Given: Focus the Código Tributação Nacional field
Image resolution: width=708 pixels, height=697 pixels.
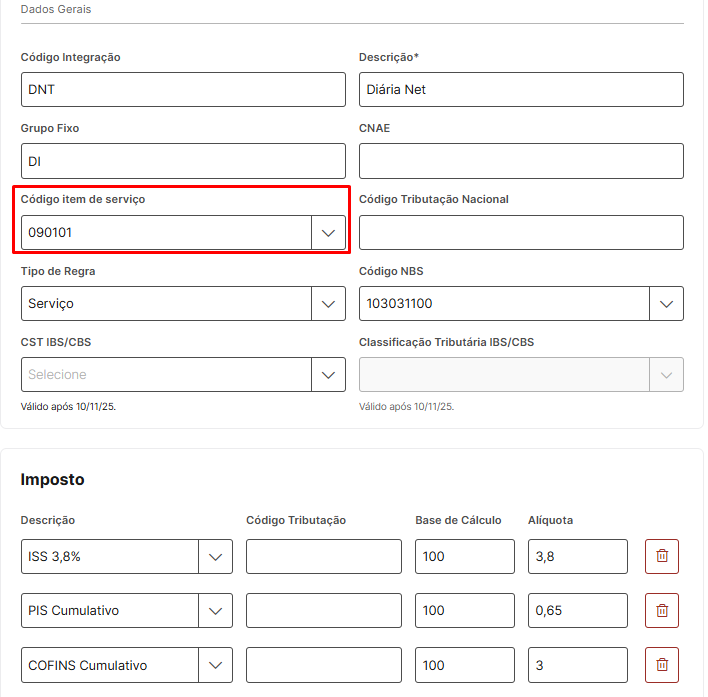Looking at the screenshot, I should [x=521, y=233].
